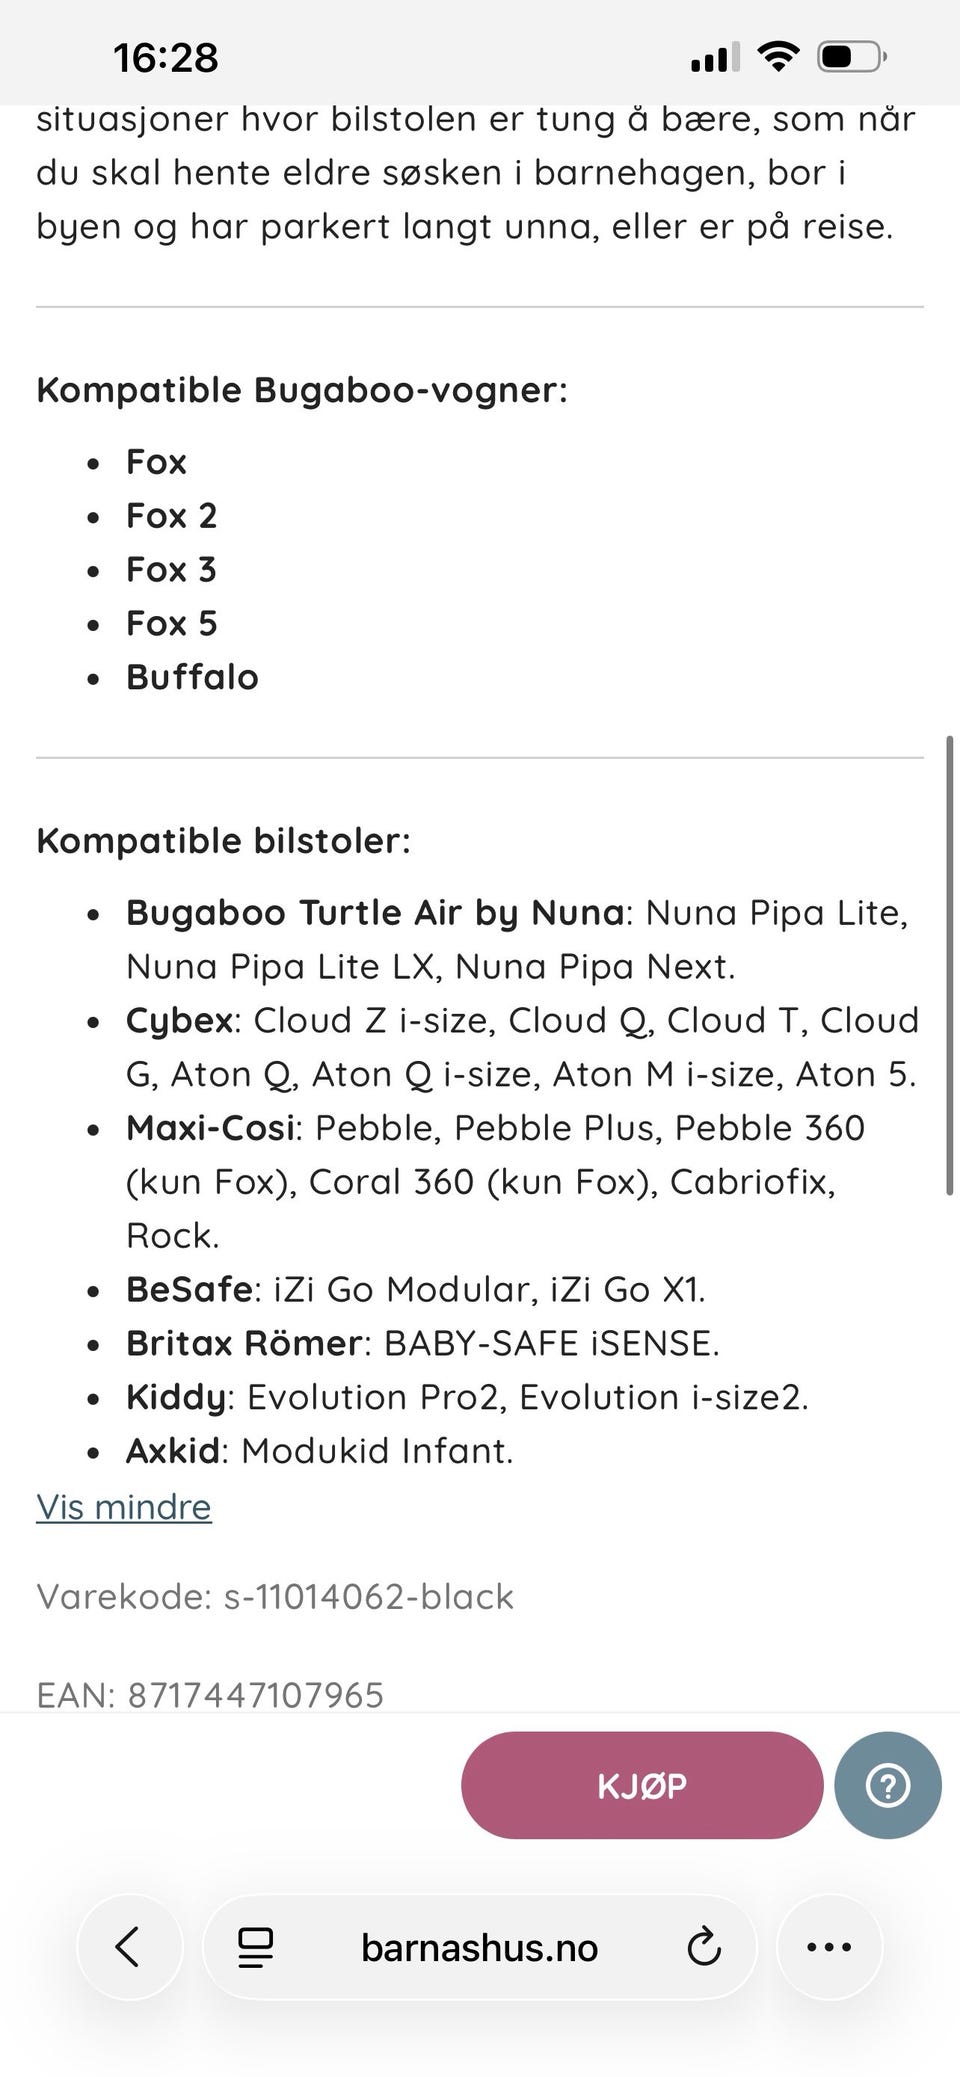Tap the Kompatible Bugaboo-vogner heading
The height and width of the screenshot is (2077, 960).
point(301,390)
